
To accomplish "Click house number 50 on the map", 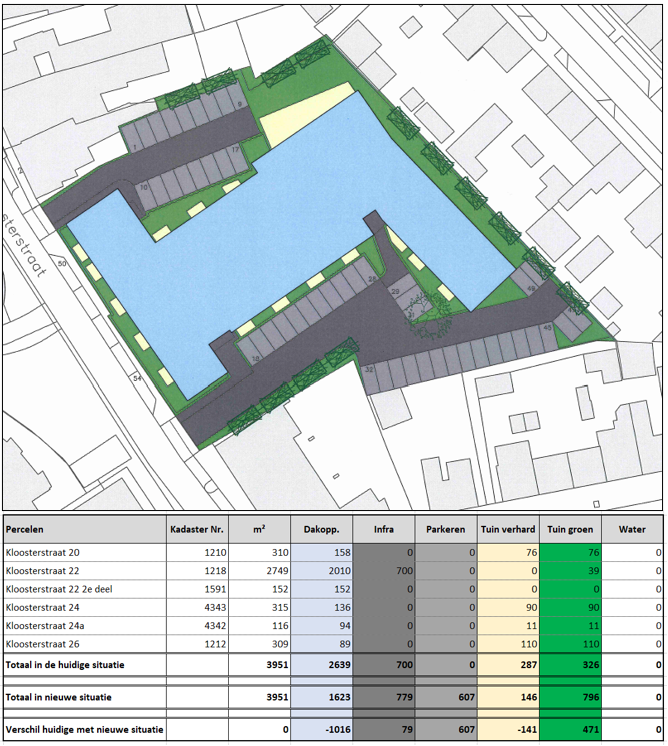I will 62,264.
